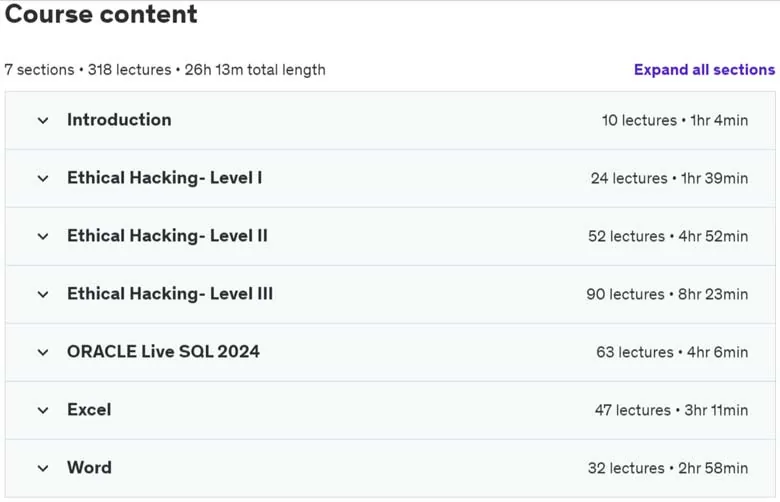Click Expand all sections link
This screenshot has width=780, height=502.
[704, 70]
